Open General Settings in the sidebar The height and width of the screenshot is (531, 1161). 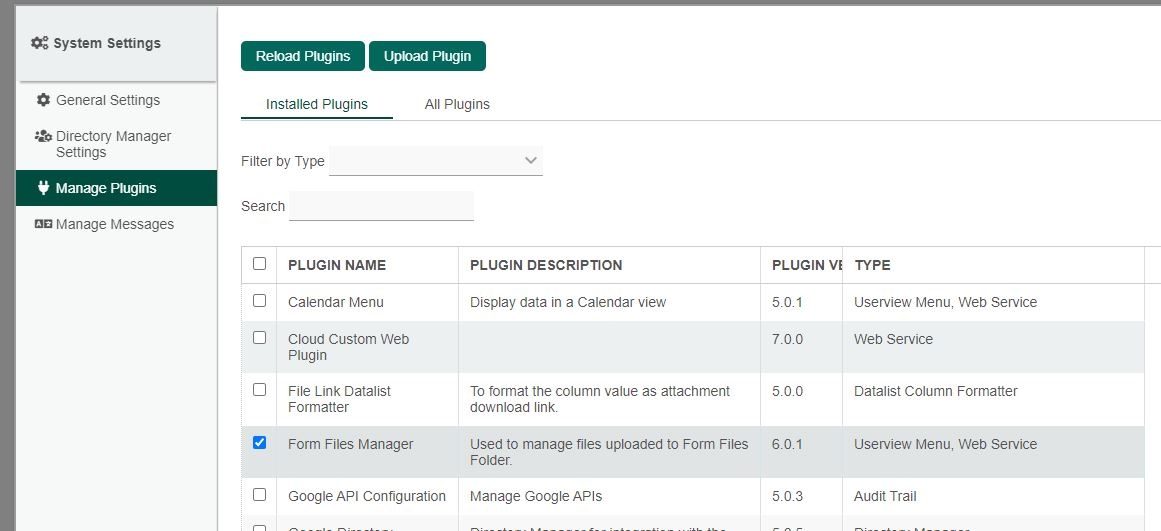[107, 100]
